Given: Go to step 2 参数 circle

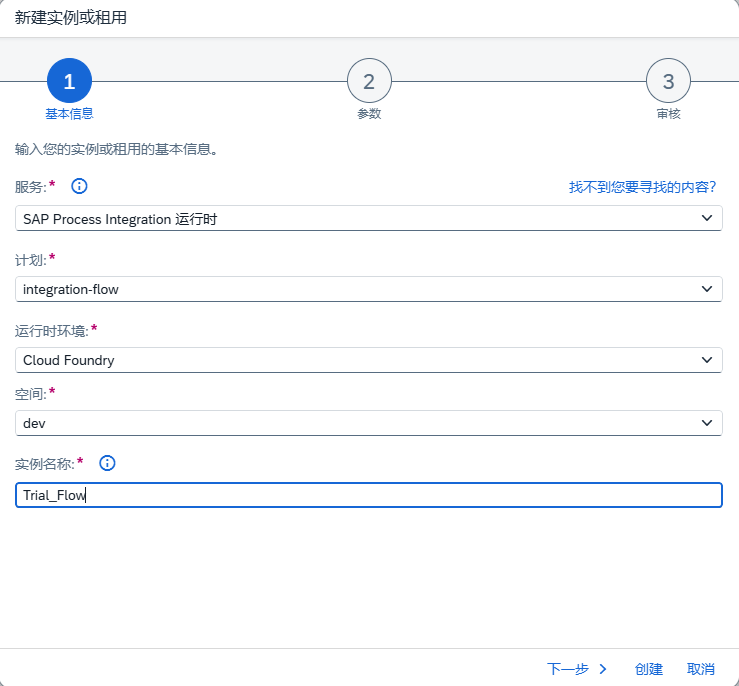Looking at the screenshot, I should pos(369,81).
